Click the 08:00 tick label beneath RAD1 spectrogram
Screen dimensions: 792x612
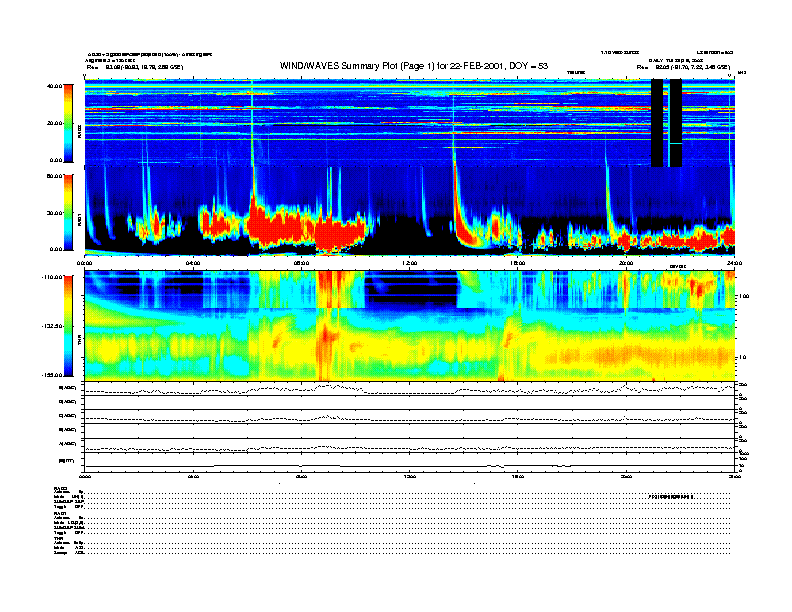click(x=301, y=263)
